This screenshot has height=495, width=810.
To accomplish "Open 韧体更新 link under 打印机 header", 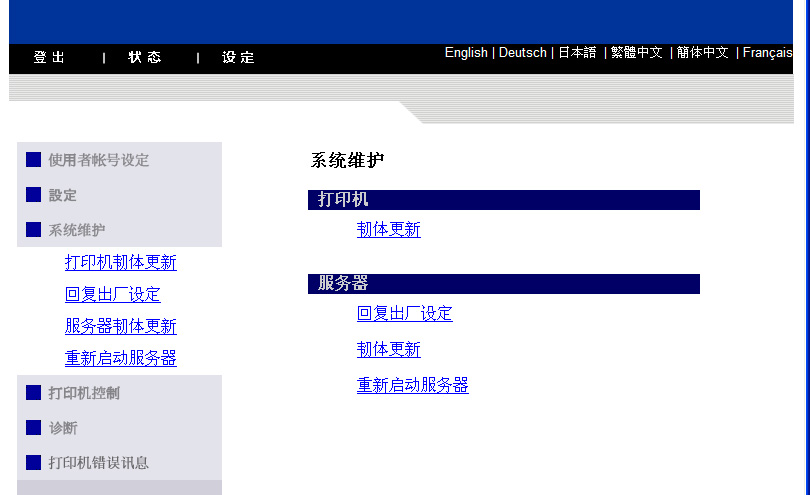I will tap(388, 230).
